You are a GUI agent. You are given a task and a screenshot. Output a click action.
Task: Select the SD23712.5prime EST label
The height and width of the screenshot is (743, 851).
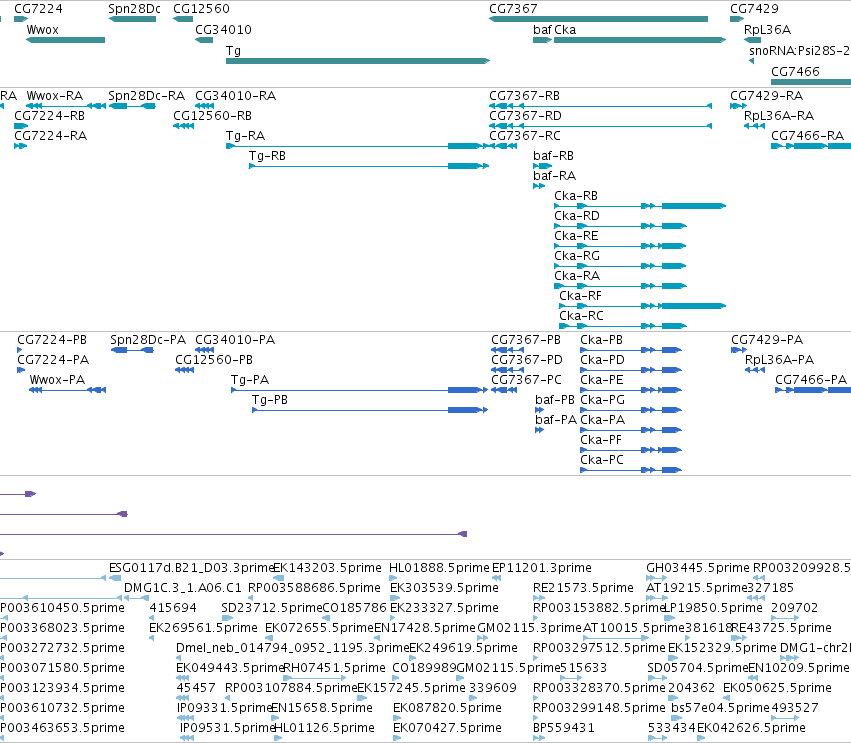pyautogui.click(x=271, y=608)
